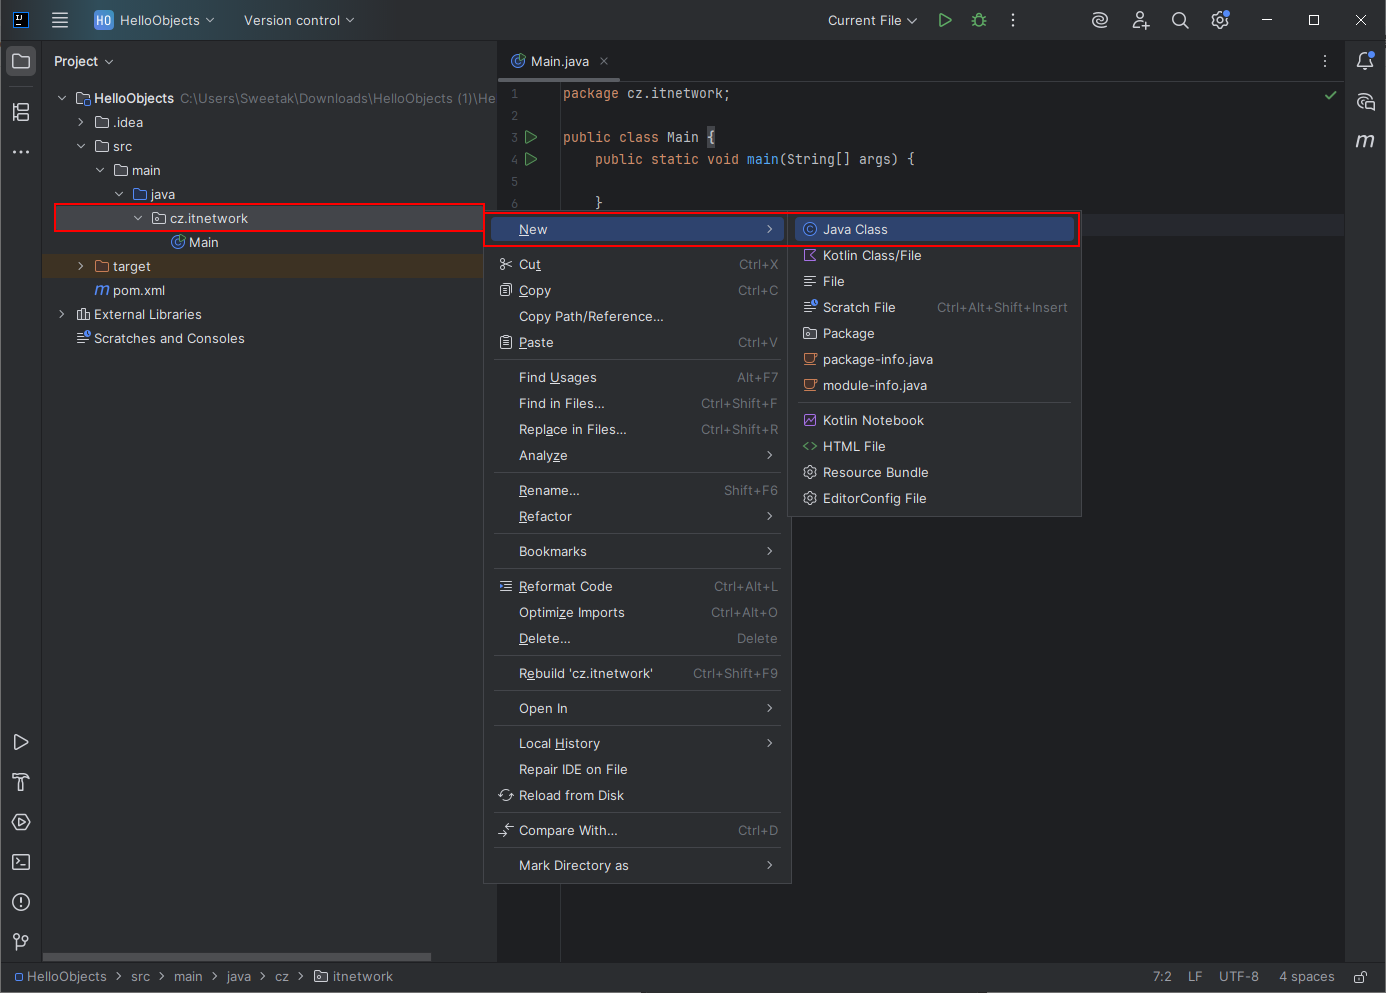Open the Refactor submenu

coord(637,516)
